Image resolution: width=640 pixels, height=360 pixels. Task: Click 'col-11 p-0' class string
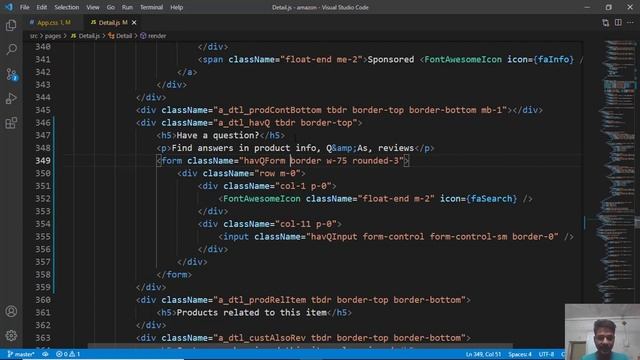(308, 224)
